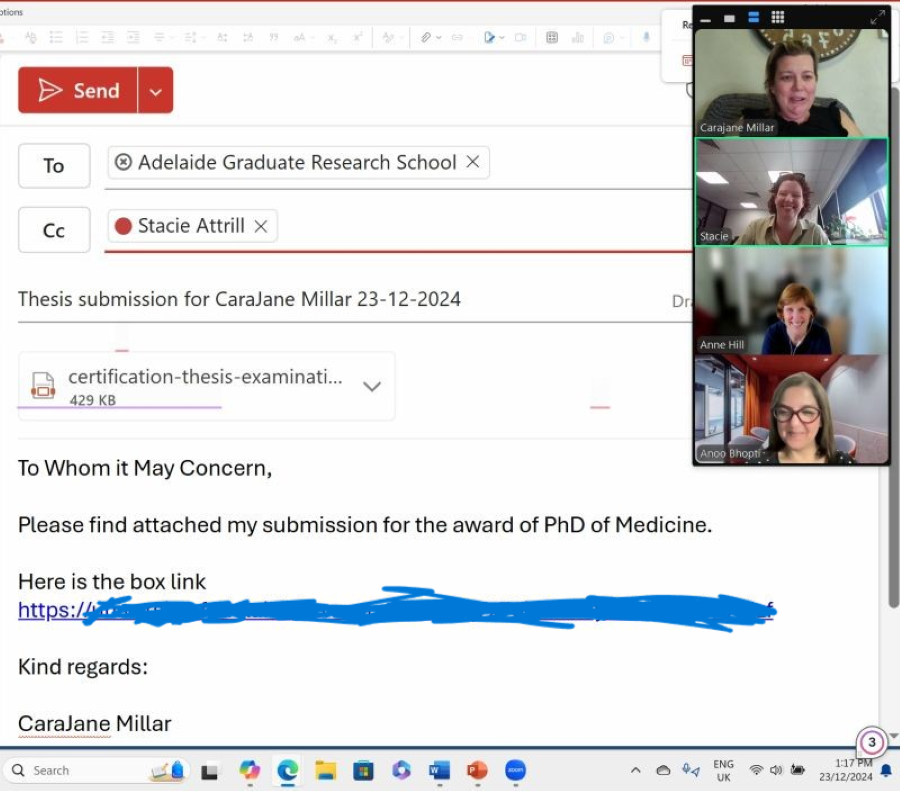Open the box link in email body
Image resolution: width=900 pixels, height=791 pixels.
[x=50, y=610]
